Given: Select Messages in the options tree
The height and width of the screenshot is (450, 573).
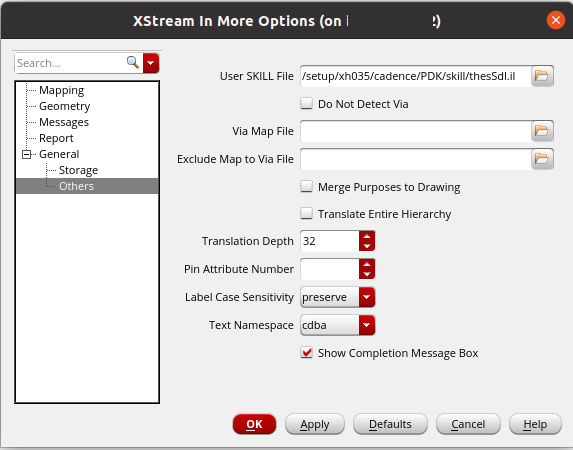Looking at the screenshot, I should (64, 122).
